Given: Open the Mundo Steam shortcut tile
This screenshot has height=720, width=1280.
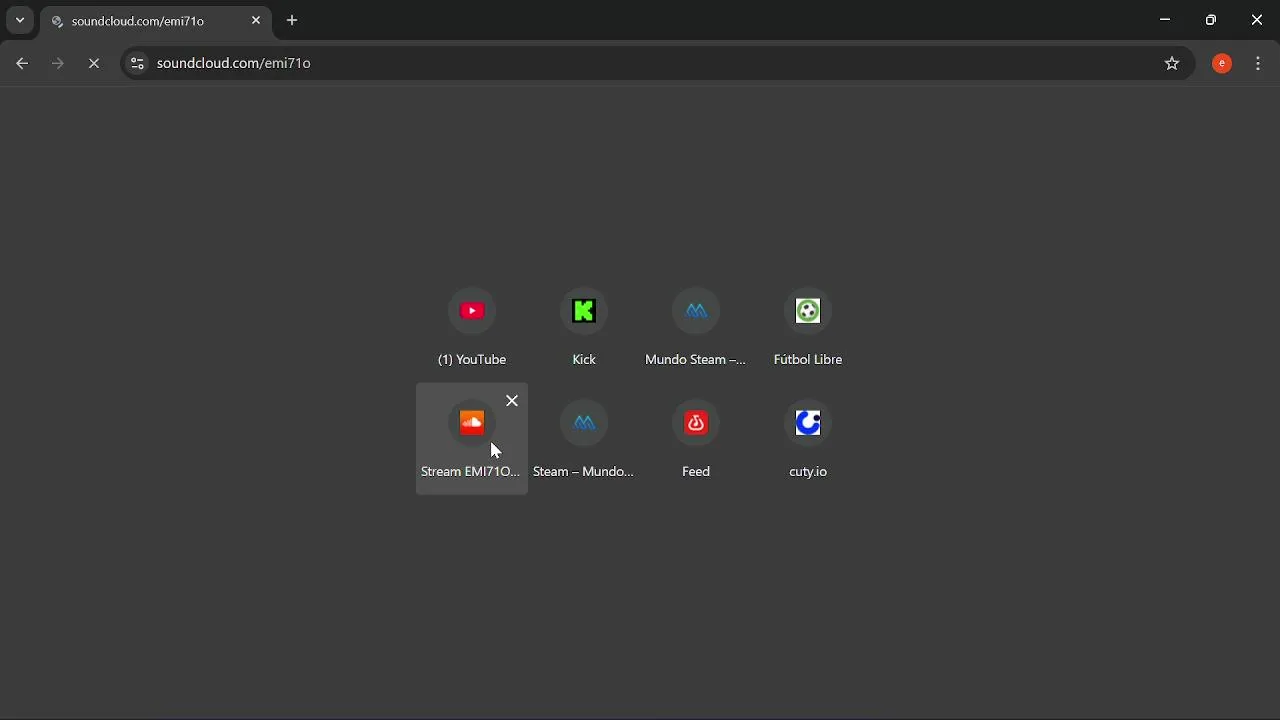Looking at the screenshot, I should [697, 327].
